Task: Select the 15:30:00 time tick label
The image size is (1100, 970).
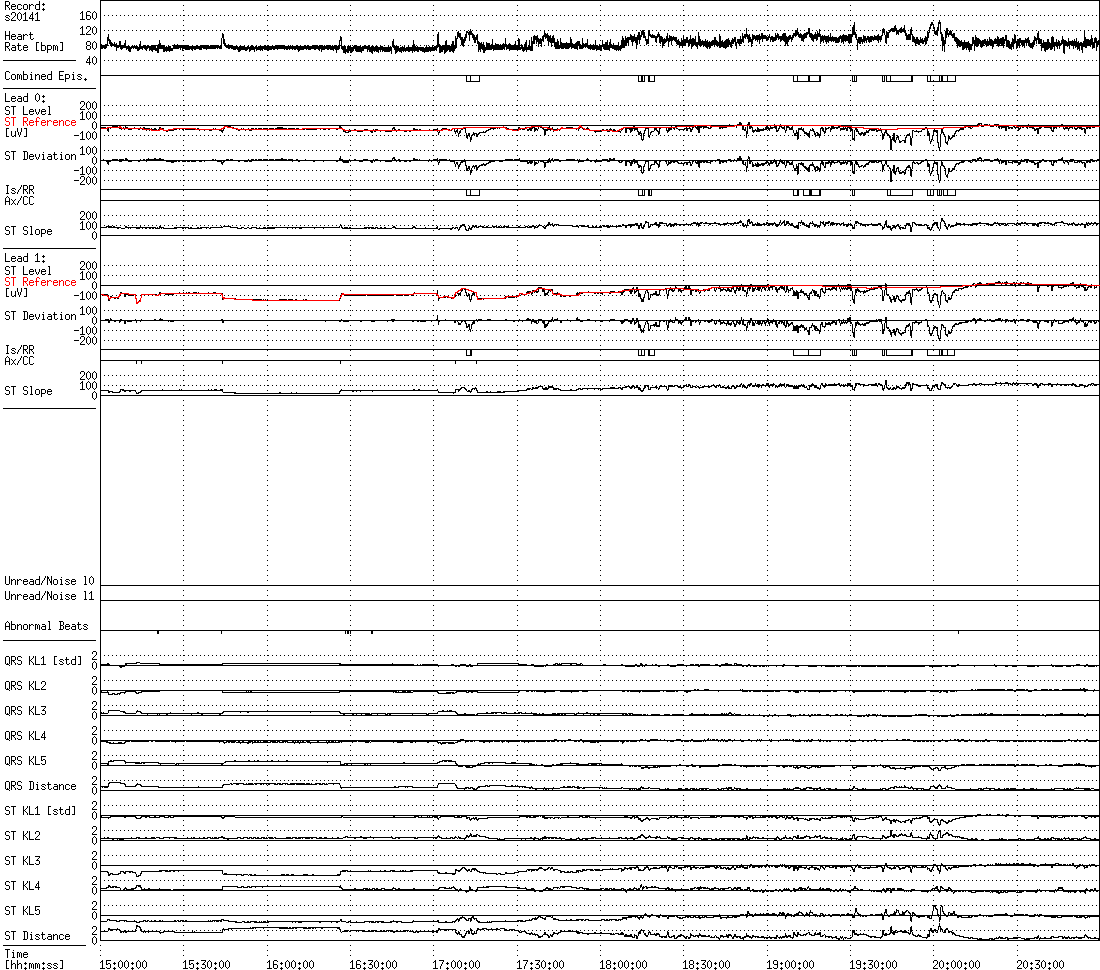Action: coord(206,964)
